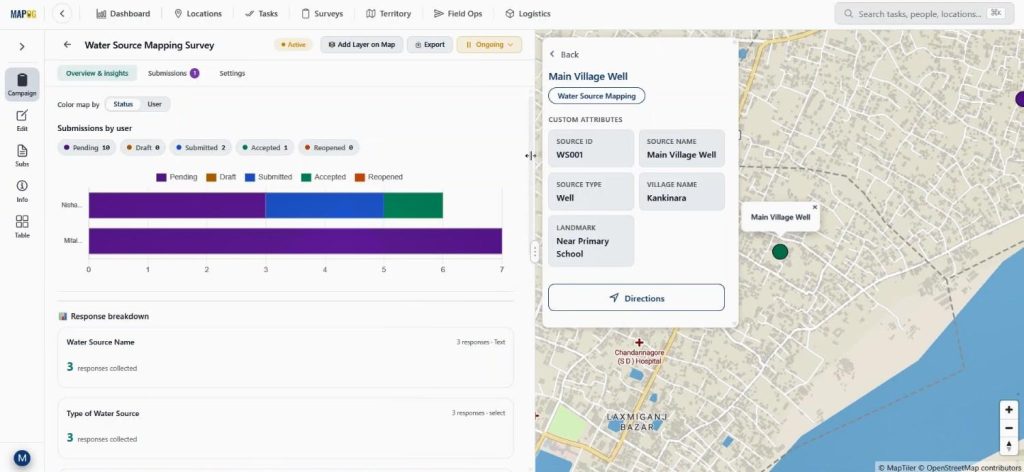Click the Draft legend color swatch
1024x472 pixels.
coord(211,177)
